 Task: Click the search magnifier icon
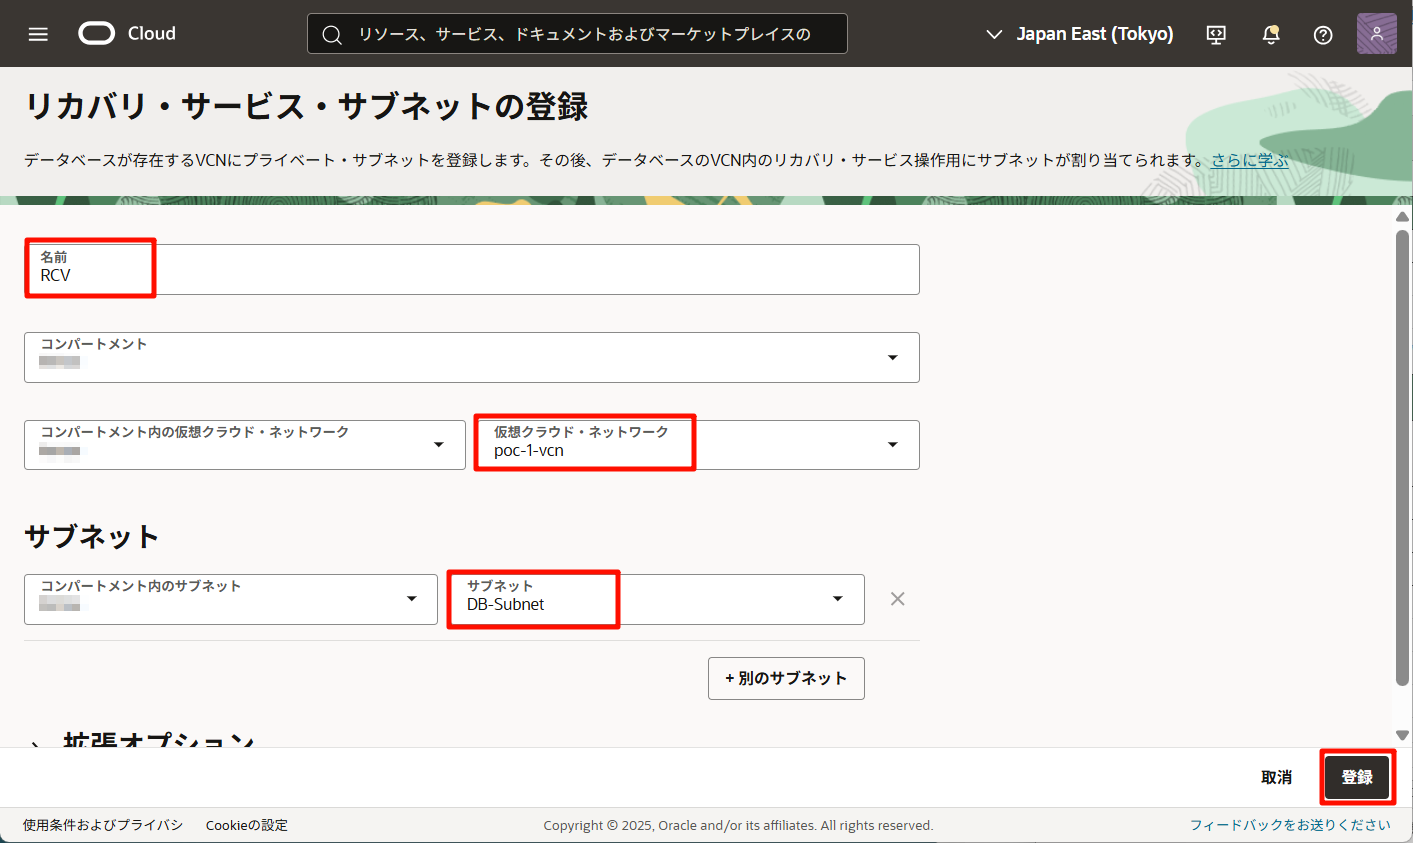coord(332,35)
